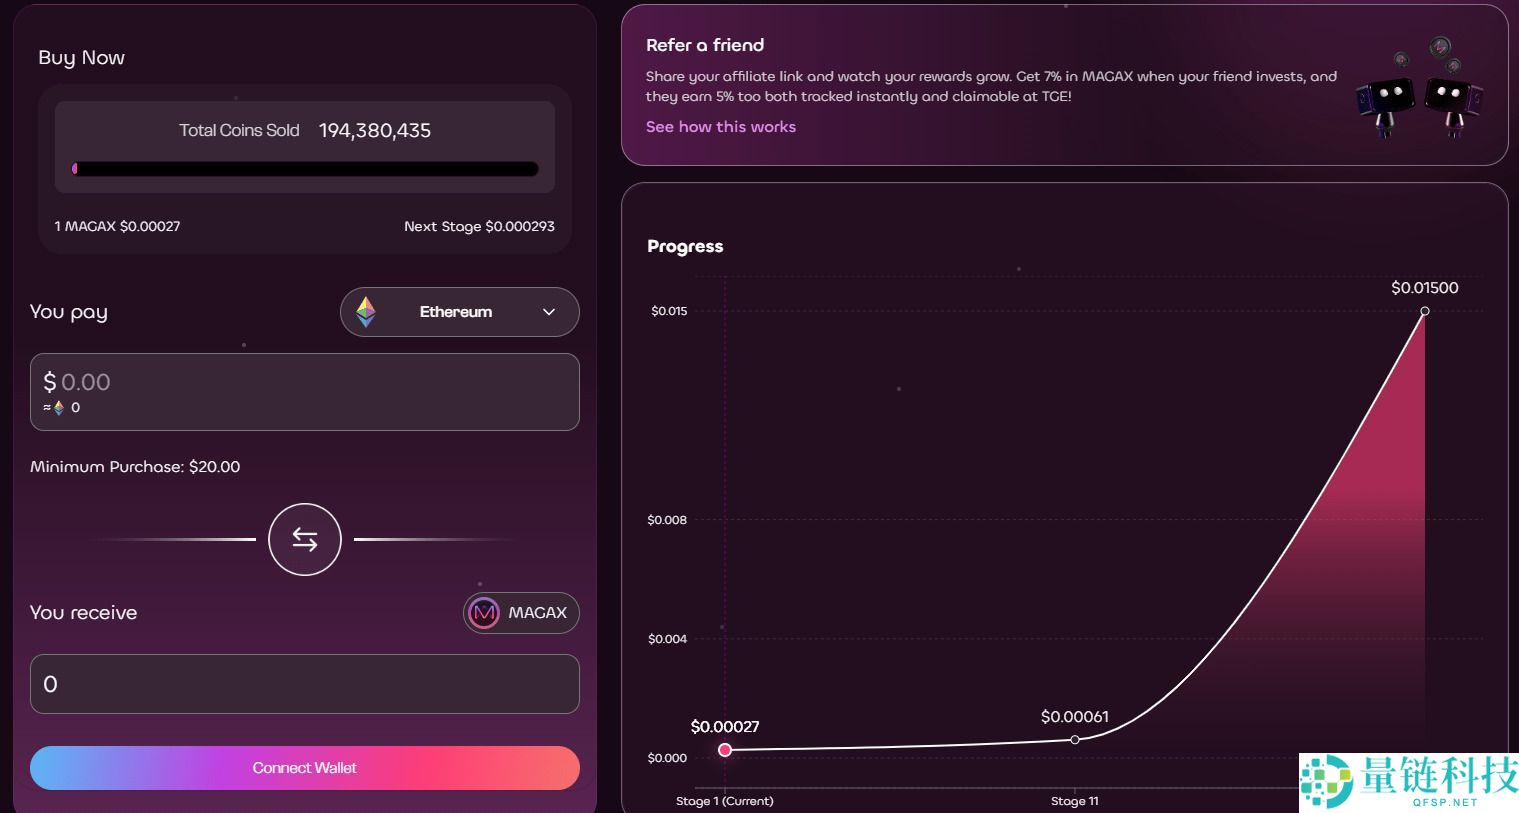Click the small Ethereum icon under amount

click(x=59, y=408)
